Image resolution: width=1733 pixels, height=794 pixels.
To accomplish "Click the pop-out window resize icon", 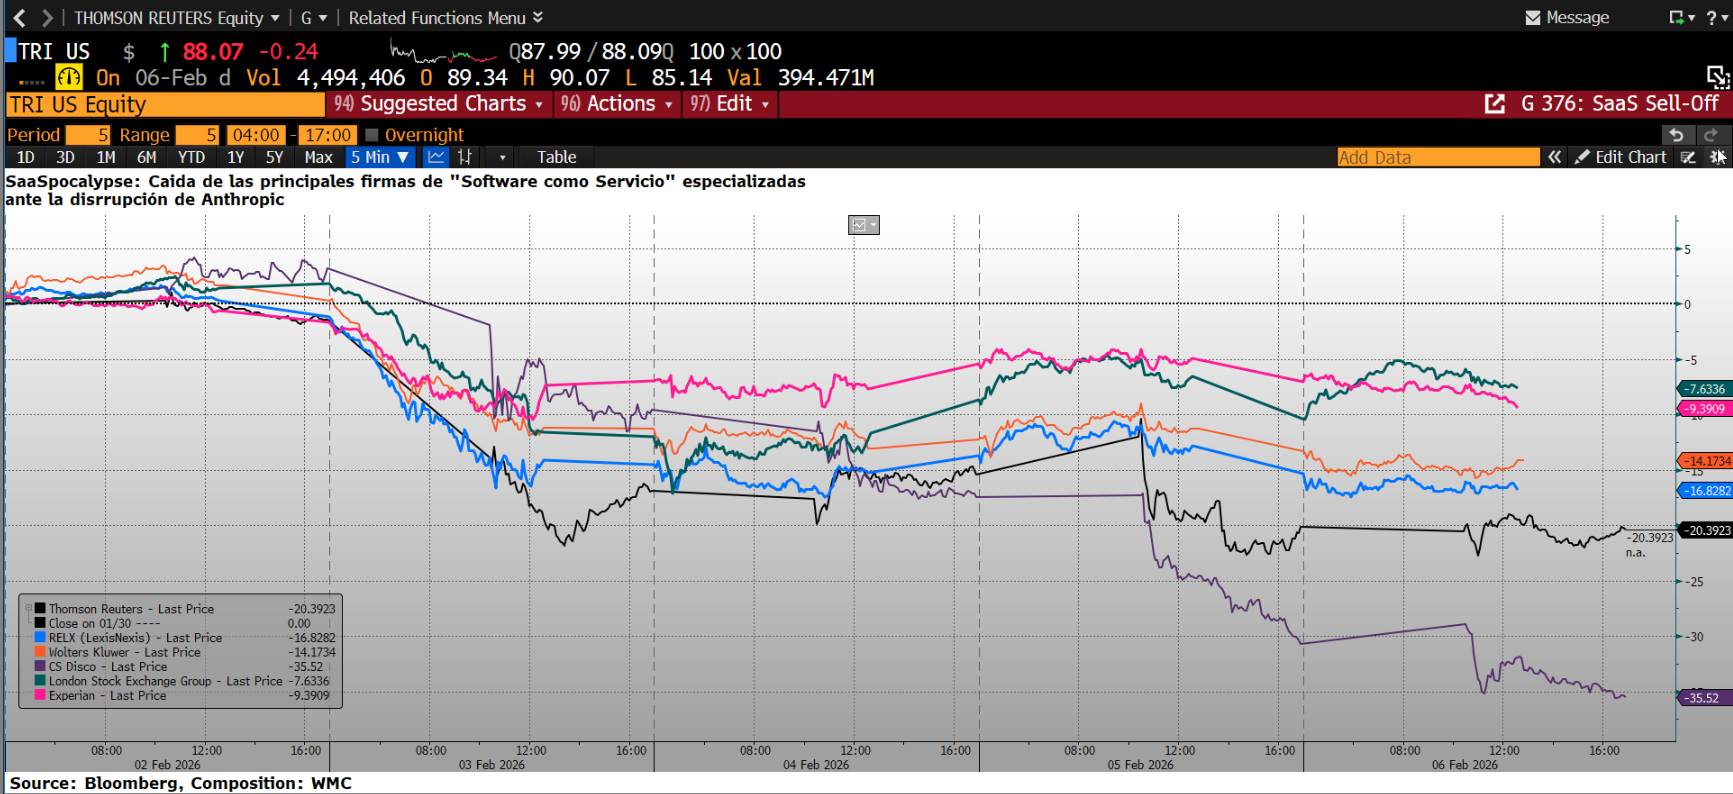I will click(x=1718, y=77).
